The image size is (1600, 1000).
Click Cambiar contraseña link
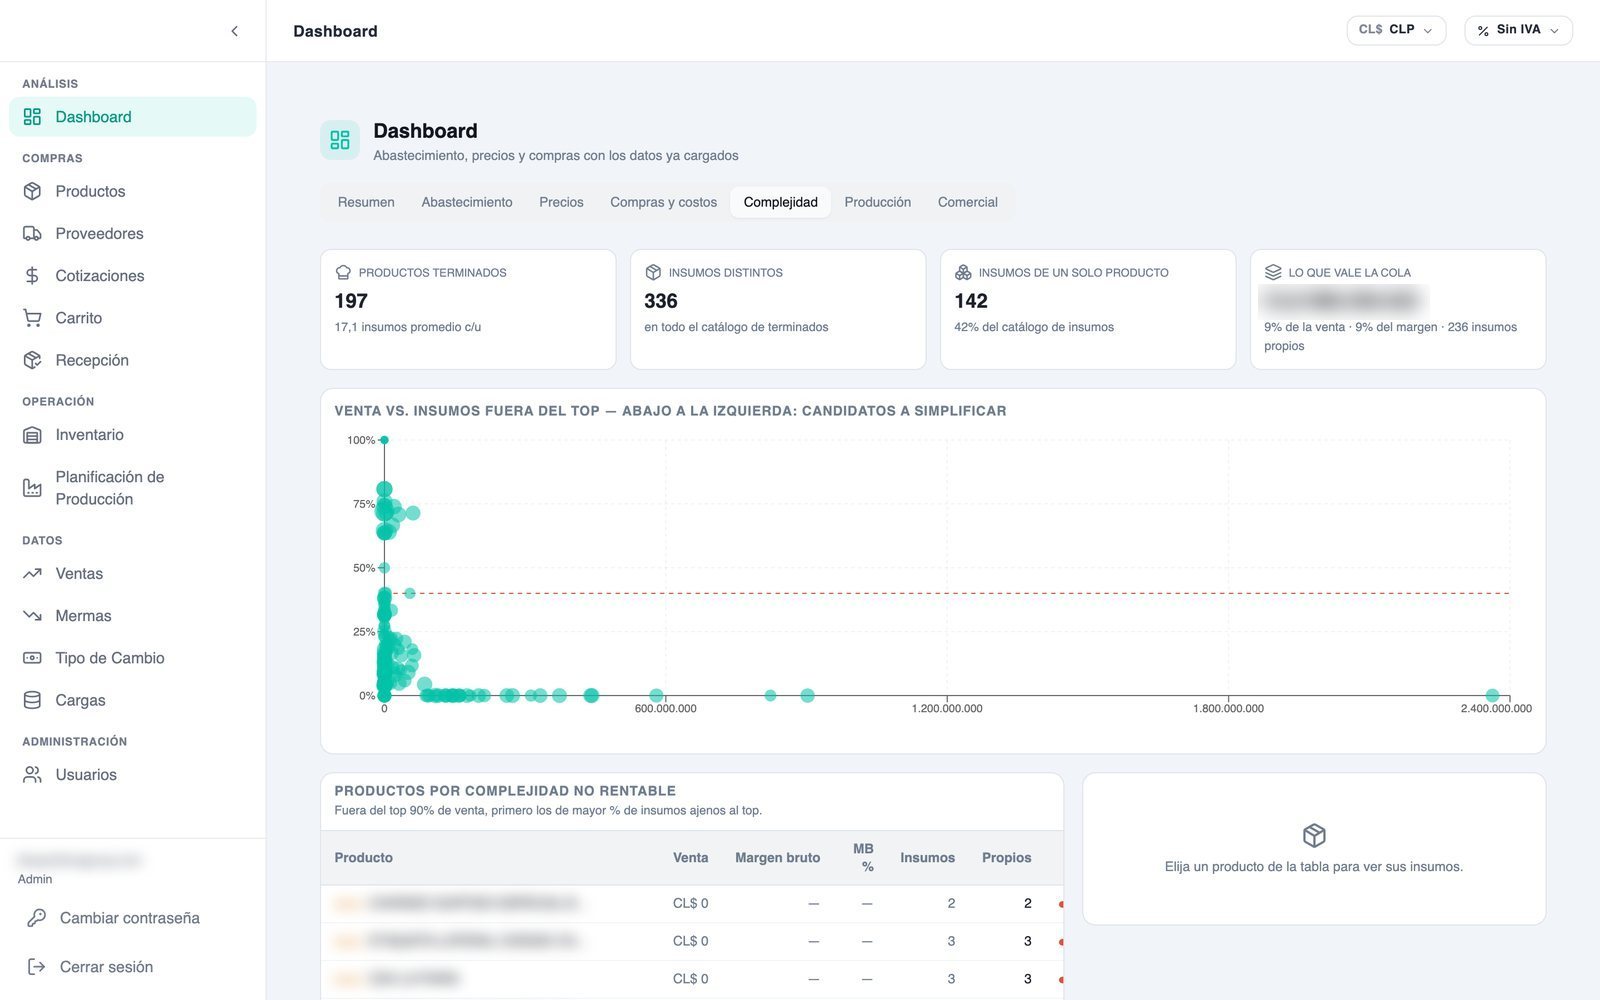(x=132, y=918)
